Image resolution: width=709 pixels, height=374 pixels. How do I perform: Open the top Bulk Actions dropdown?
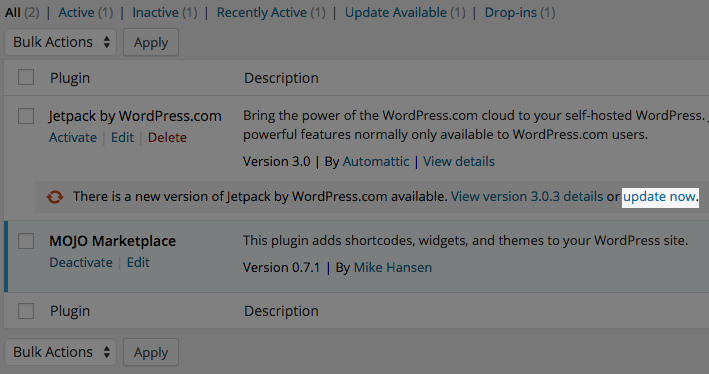pos(61,43)
